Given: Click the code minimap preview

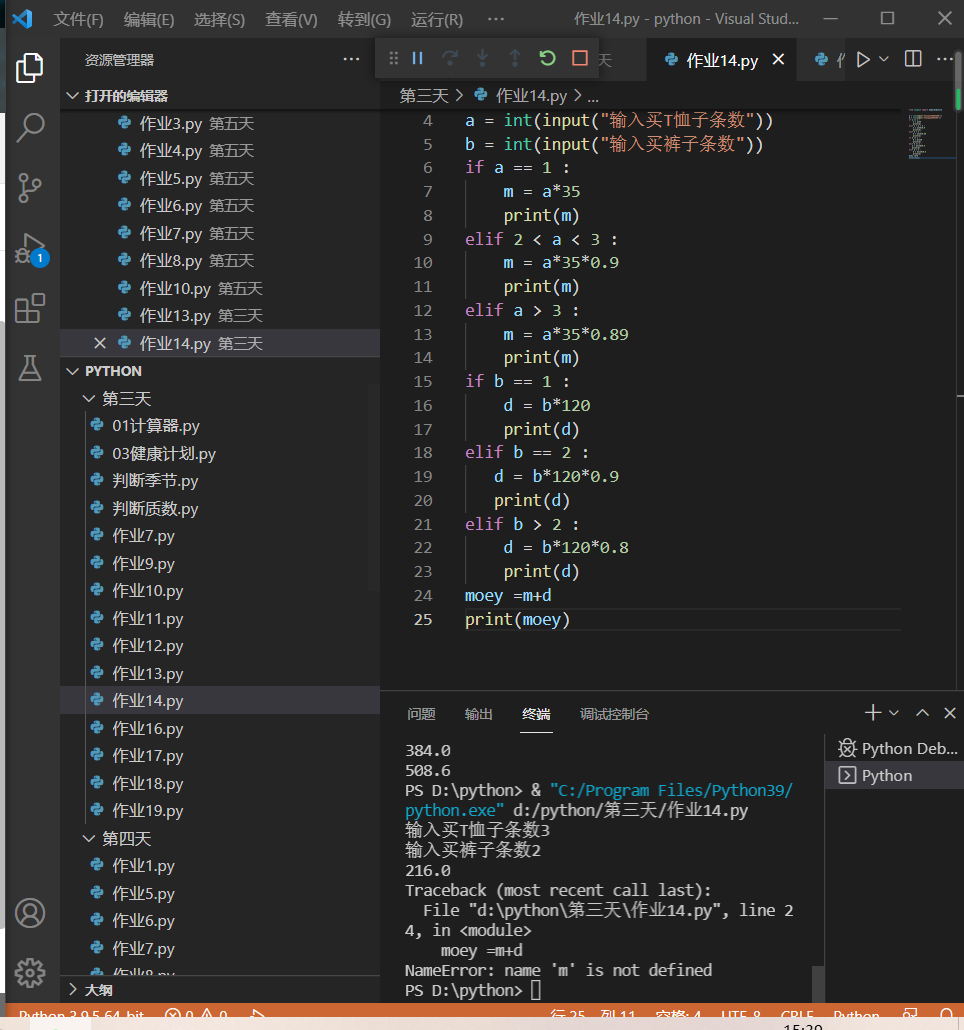Looking at the screenshot, I should (931, 134).
